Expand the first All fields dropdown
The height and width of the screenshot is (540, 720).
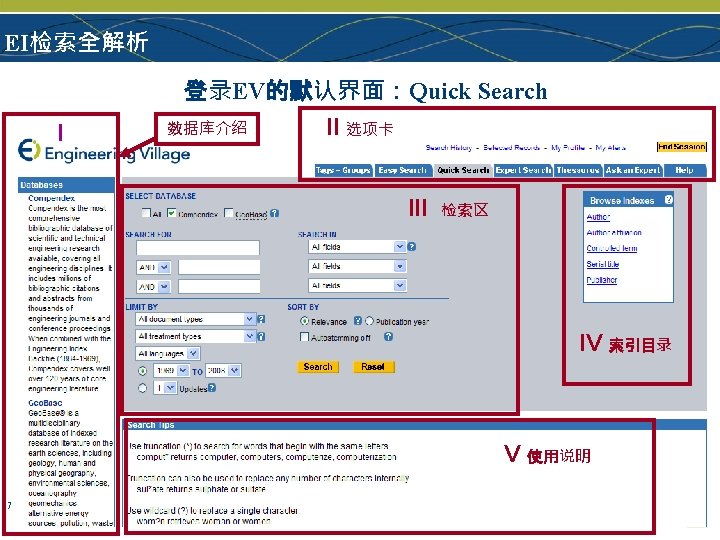357,247
